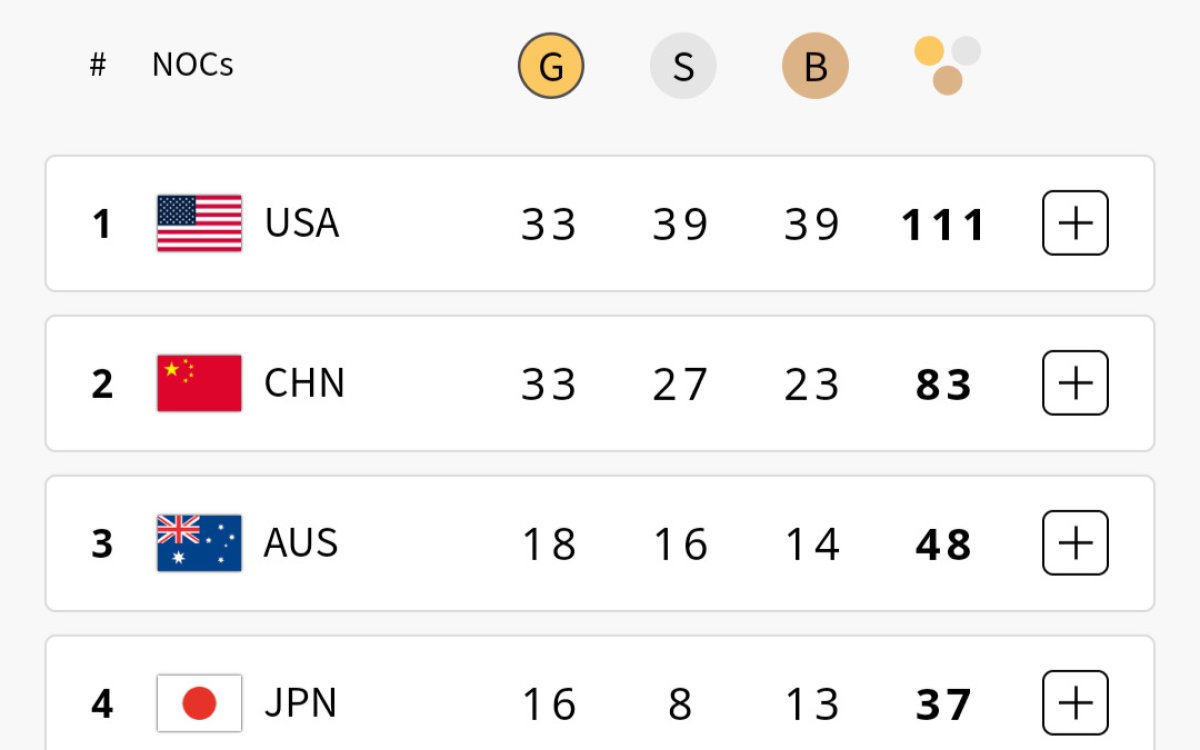Click the # rank column header

pyautogui.click(x=97, y=65)
